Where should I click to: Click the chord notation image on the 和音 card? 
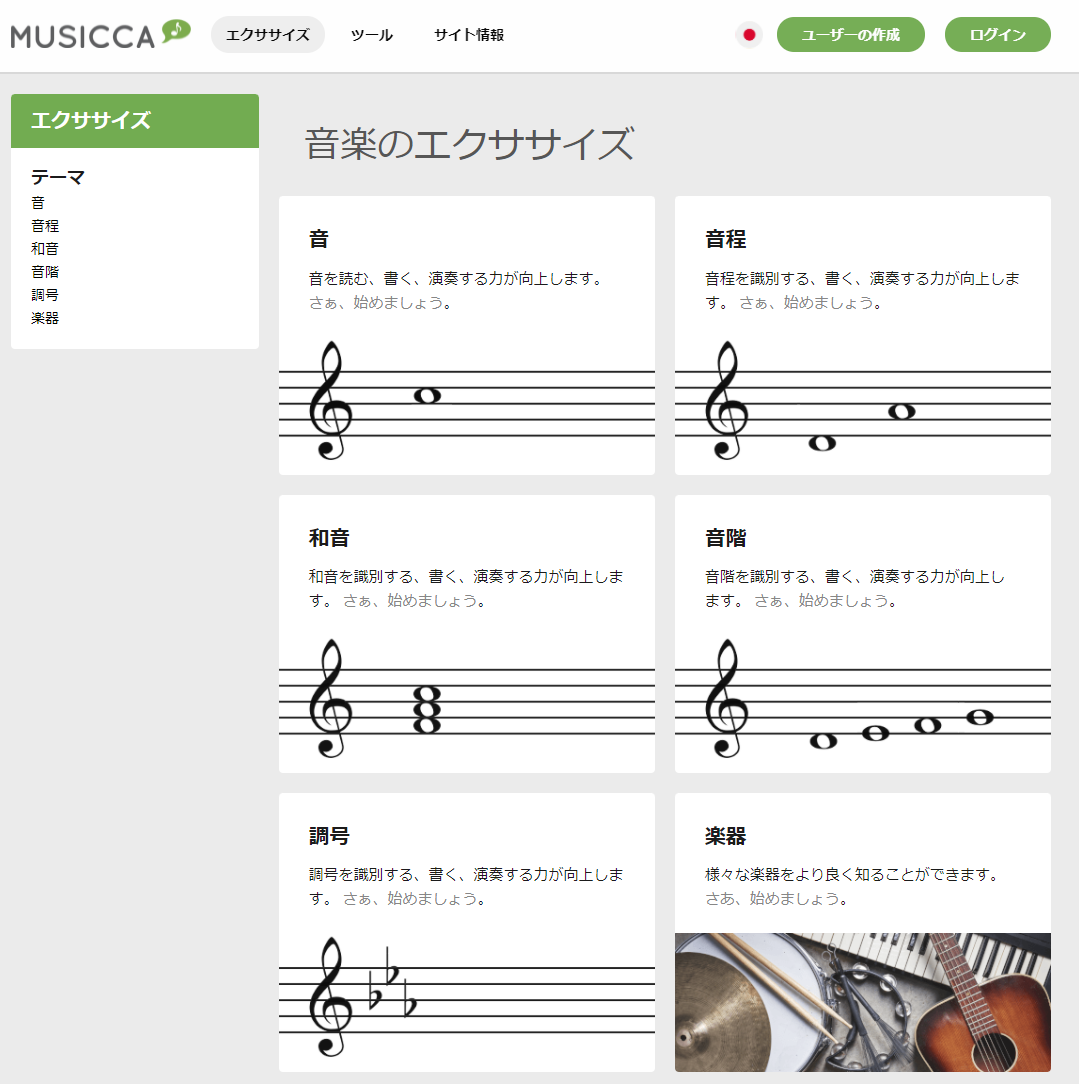click(466, 700)
